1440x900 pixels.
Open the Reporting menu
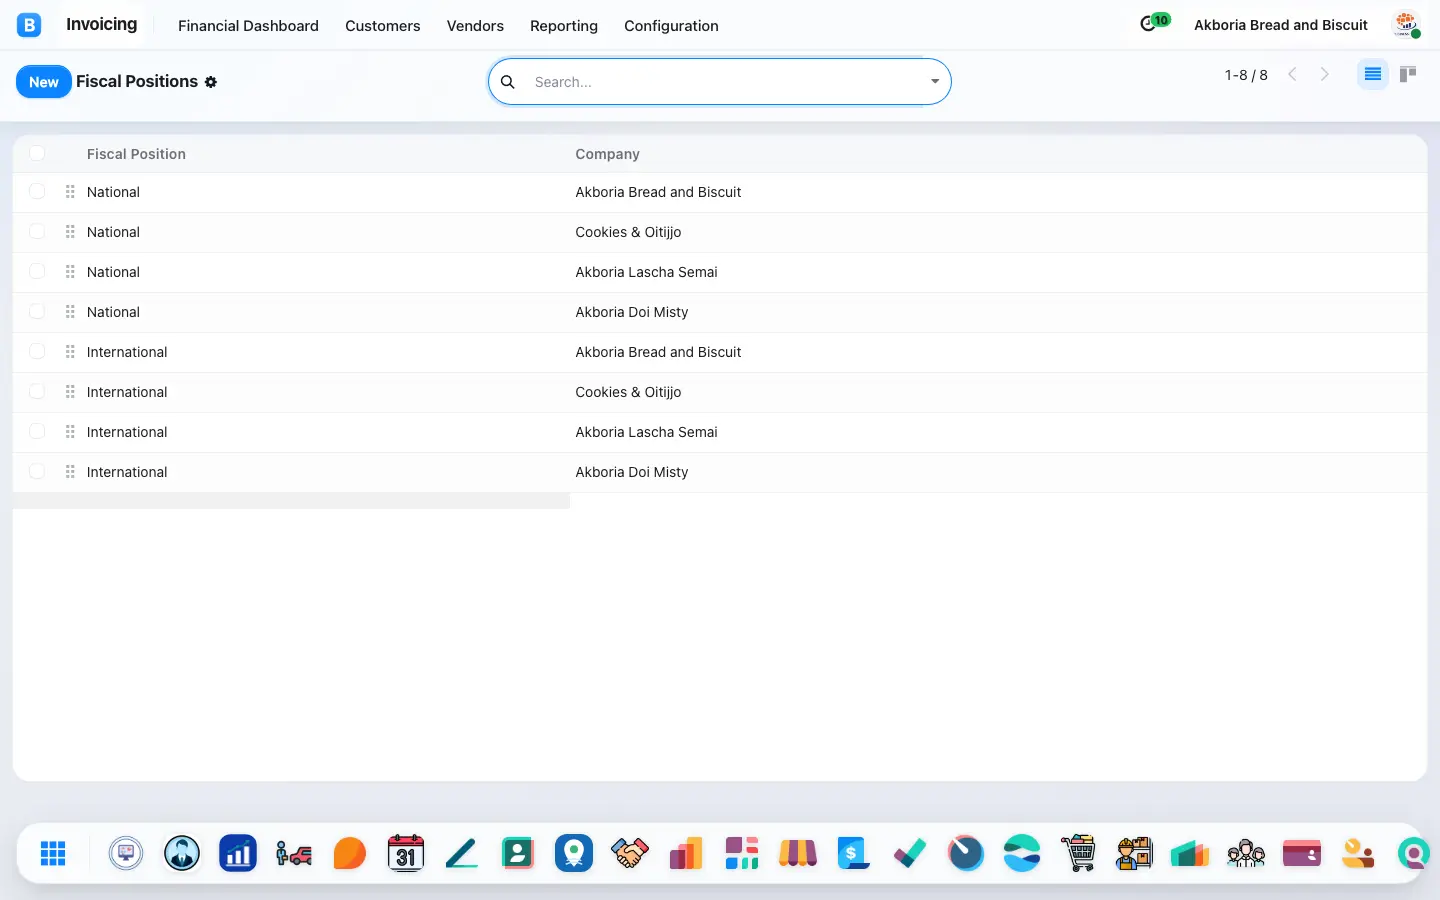[x=564, y=26]
